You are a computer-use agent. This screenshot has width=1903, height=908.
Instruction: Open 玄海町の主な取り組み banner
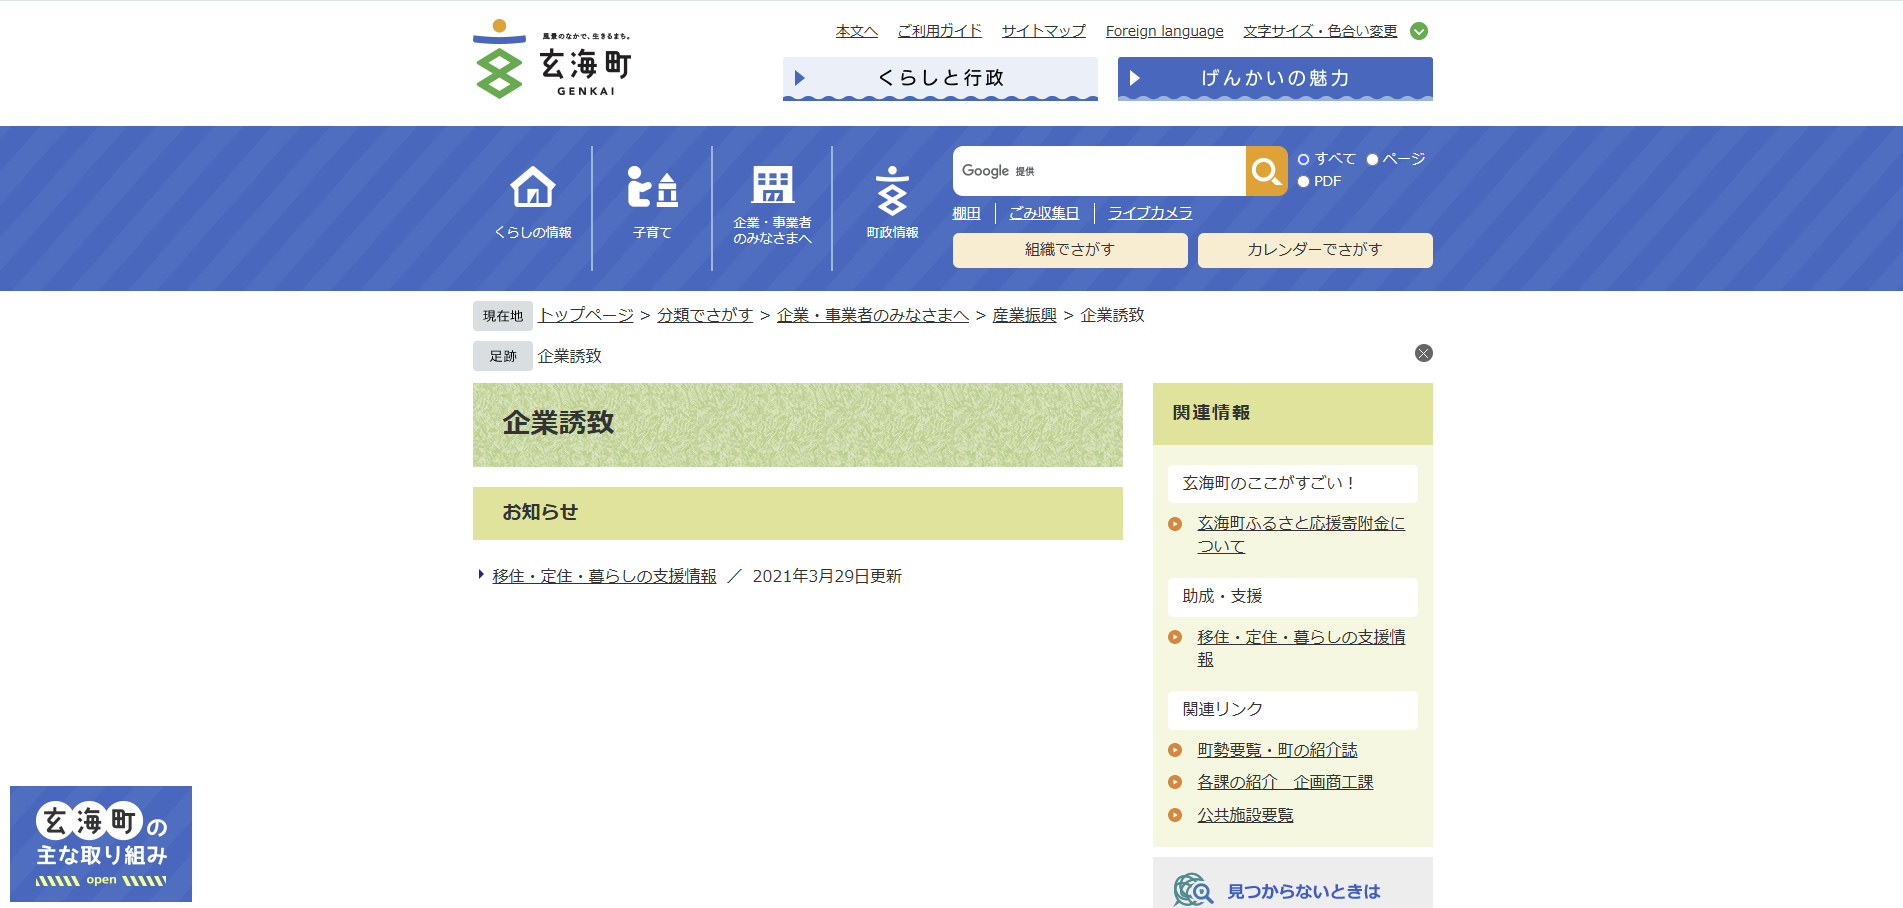101,844
